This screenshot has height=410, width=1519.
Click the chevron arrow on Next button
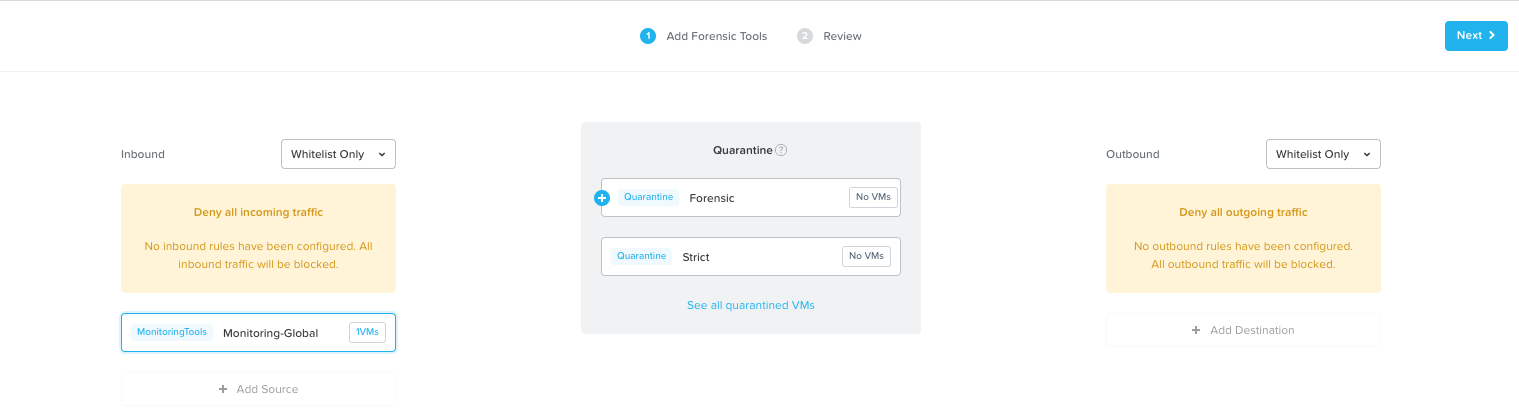(1492, 36)
